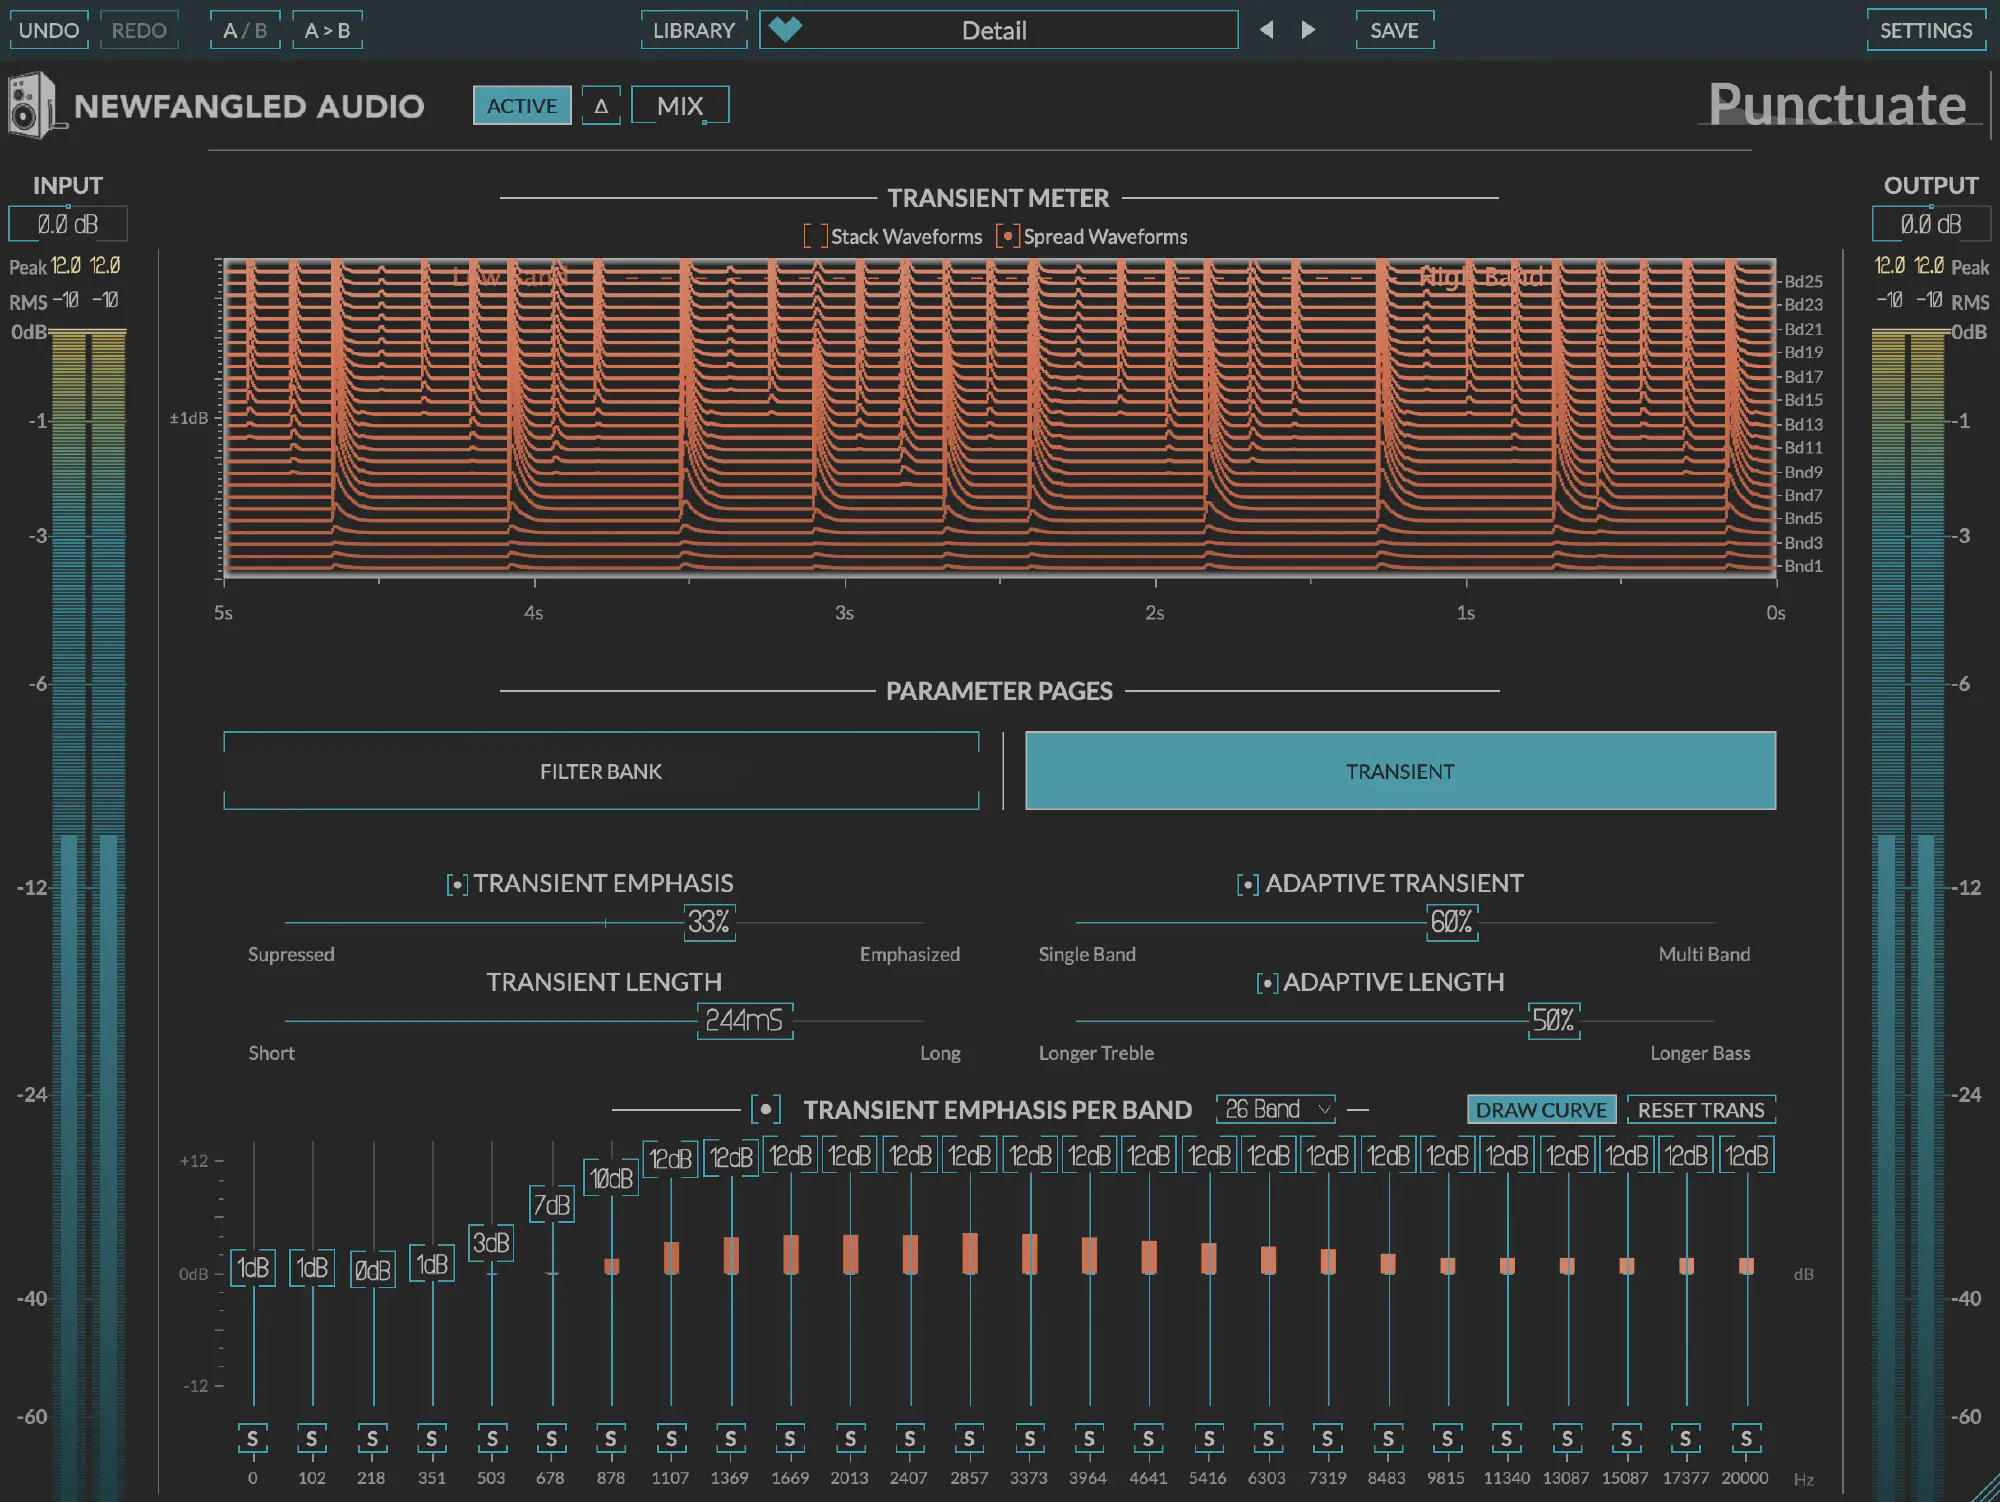This screenshot has width=2000, height=1502.
Task: Toggle Adaptive Transient enable checkbox
Action: click(x=1247, y=885)
